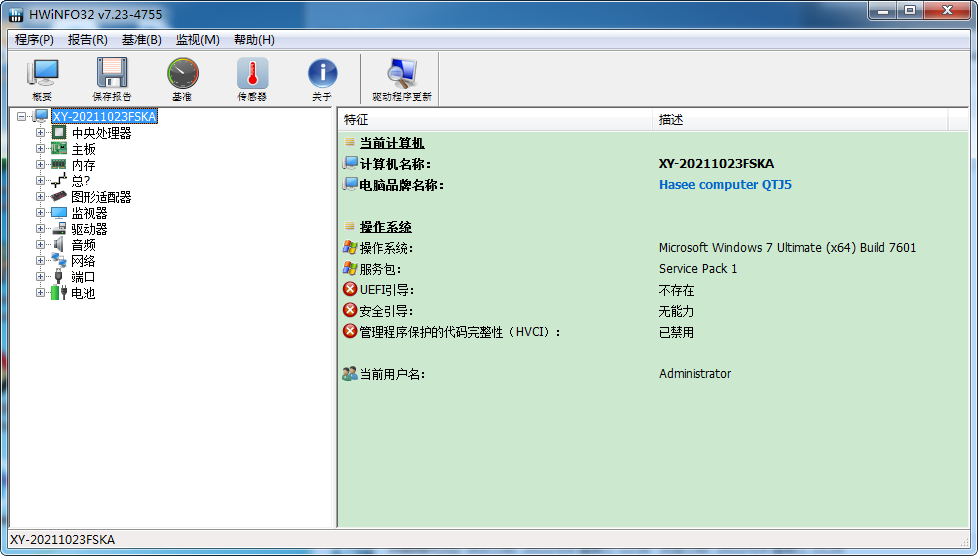Viewport: 978px width, 556px height.
Task: Click the 关于 info icon
Action: tap(322, 73)
